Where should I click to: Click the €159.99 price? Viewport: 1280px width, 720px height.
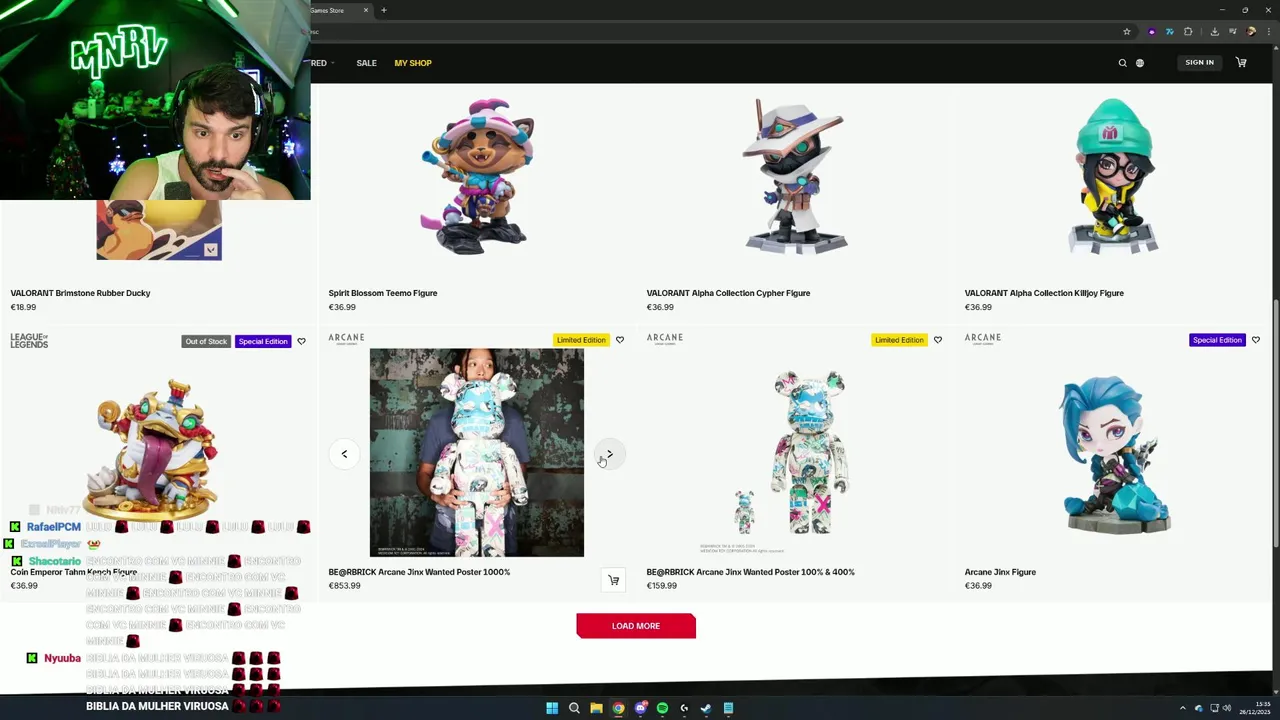pyautogui.click(x=661, y=586)
